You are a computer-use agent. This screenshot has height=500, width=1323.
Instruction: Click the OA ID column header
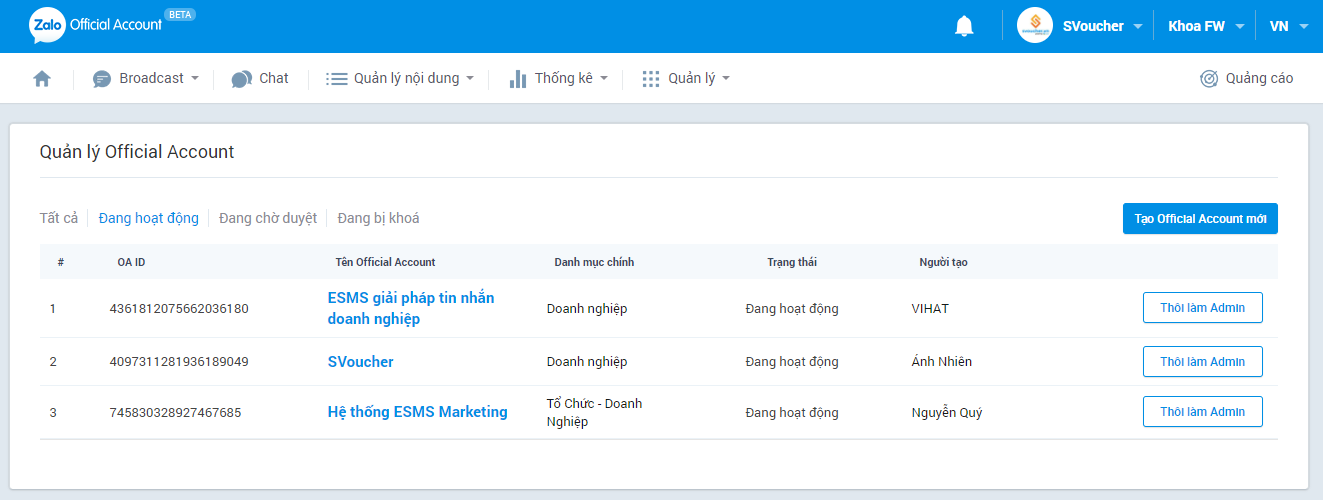[x=131, y=262]
